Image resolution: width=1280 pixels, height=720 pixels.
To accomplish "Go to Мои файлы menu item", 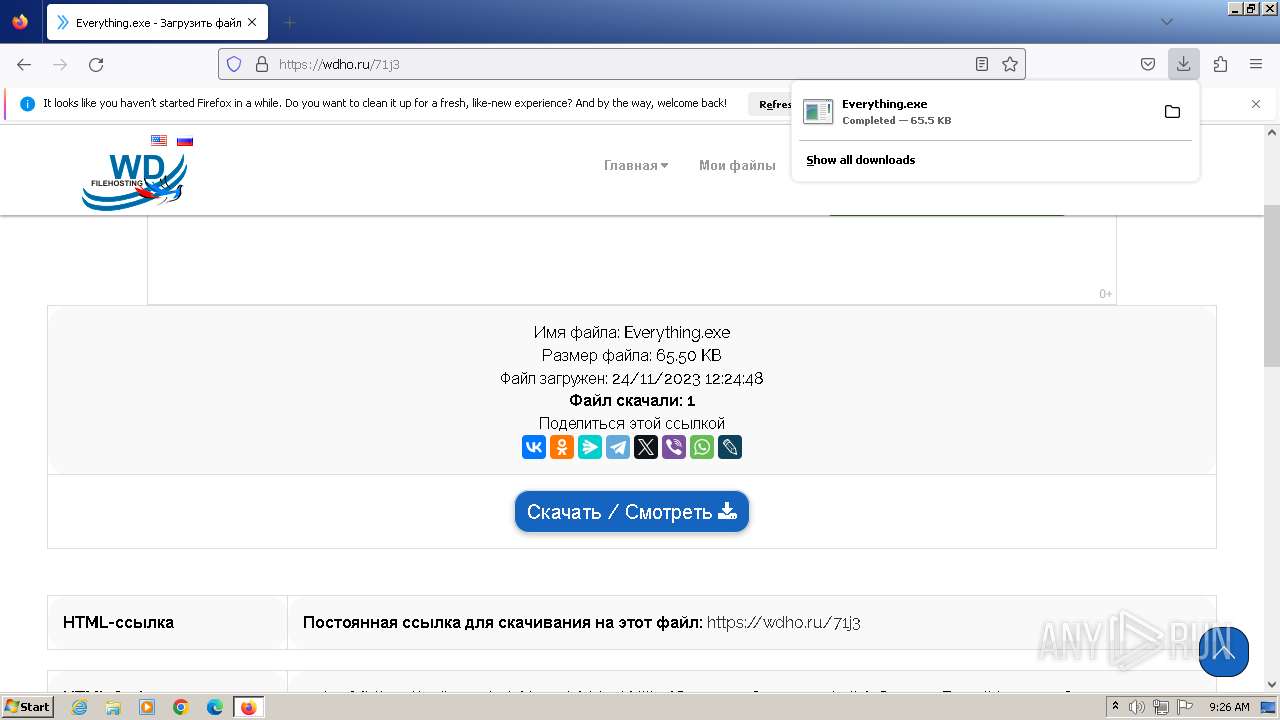I will (737, 166).
